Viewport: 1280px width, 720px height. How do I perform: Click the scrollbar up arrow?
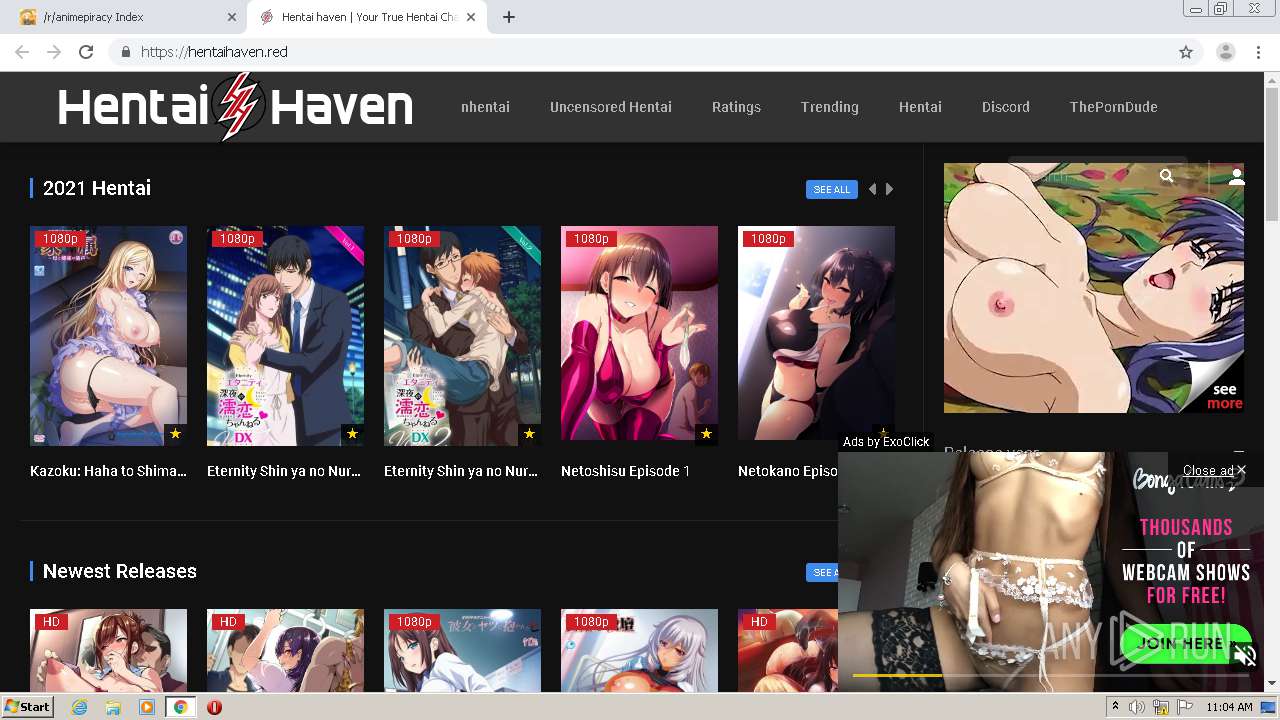coord(1271,79)
